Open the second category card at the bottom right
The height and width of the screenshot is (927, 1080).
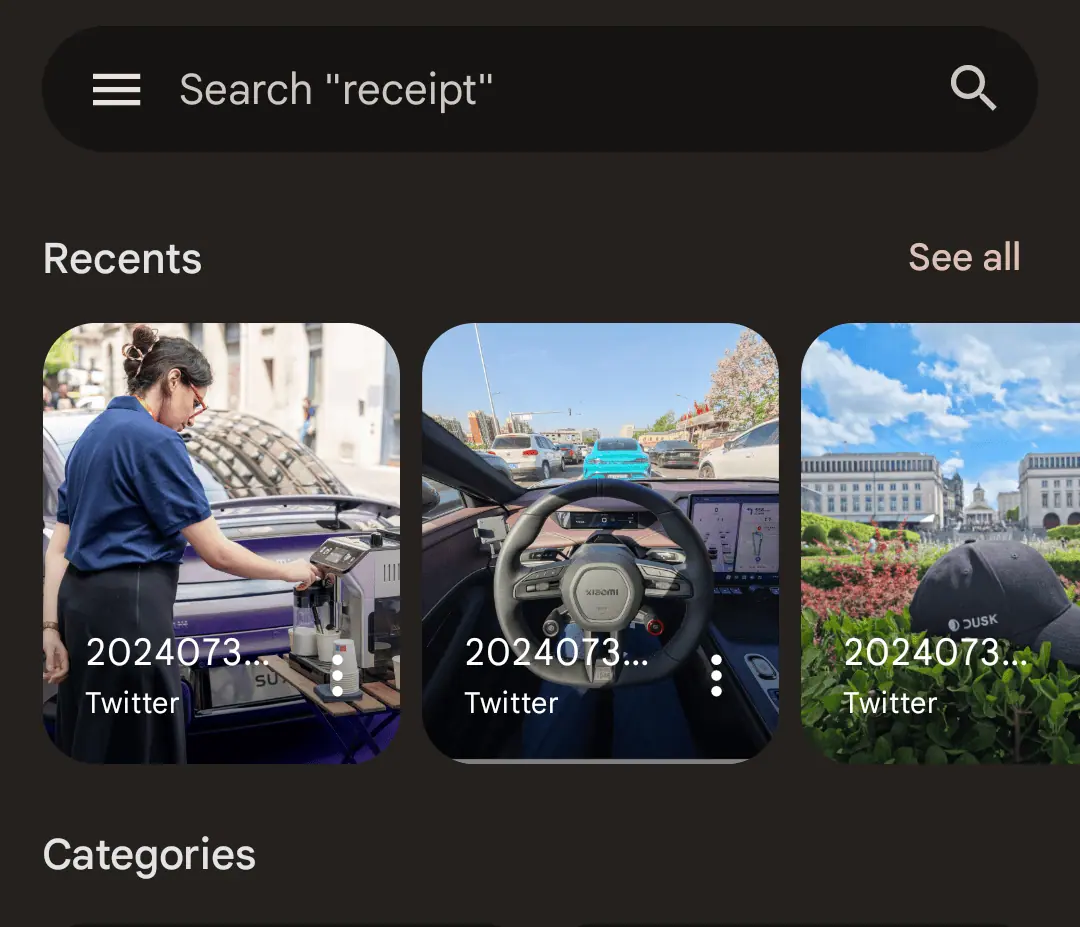pyautogui.click(x=797, y=925)
